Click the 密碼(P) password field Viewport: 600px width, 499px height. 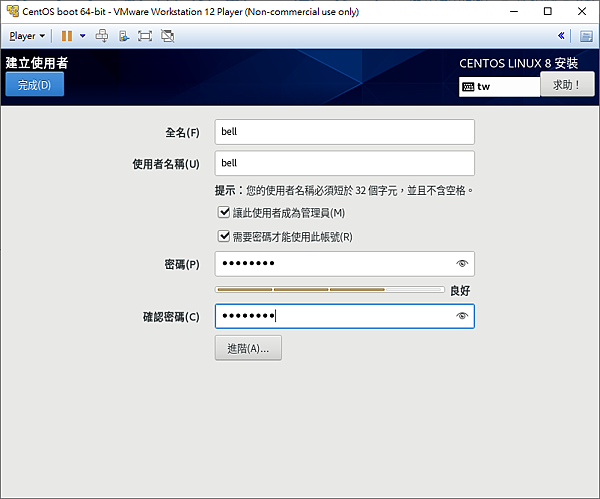344,264
